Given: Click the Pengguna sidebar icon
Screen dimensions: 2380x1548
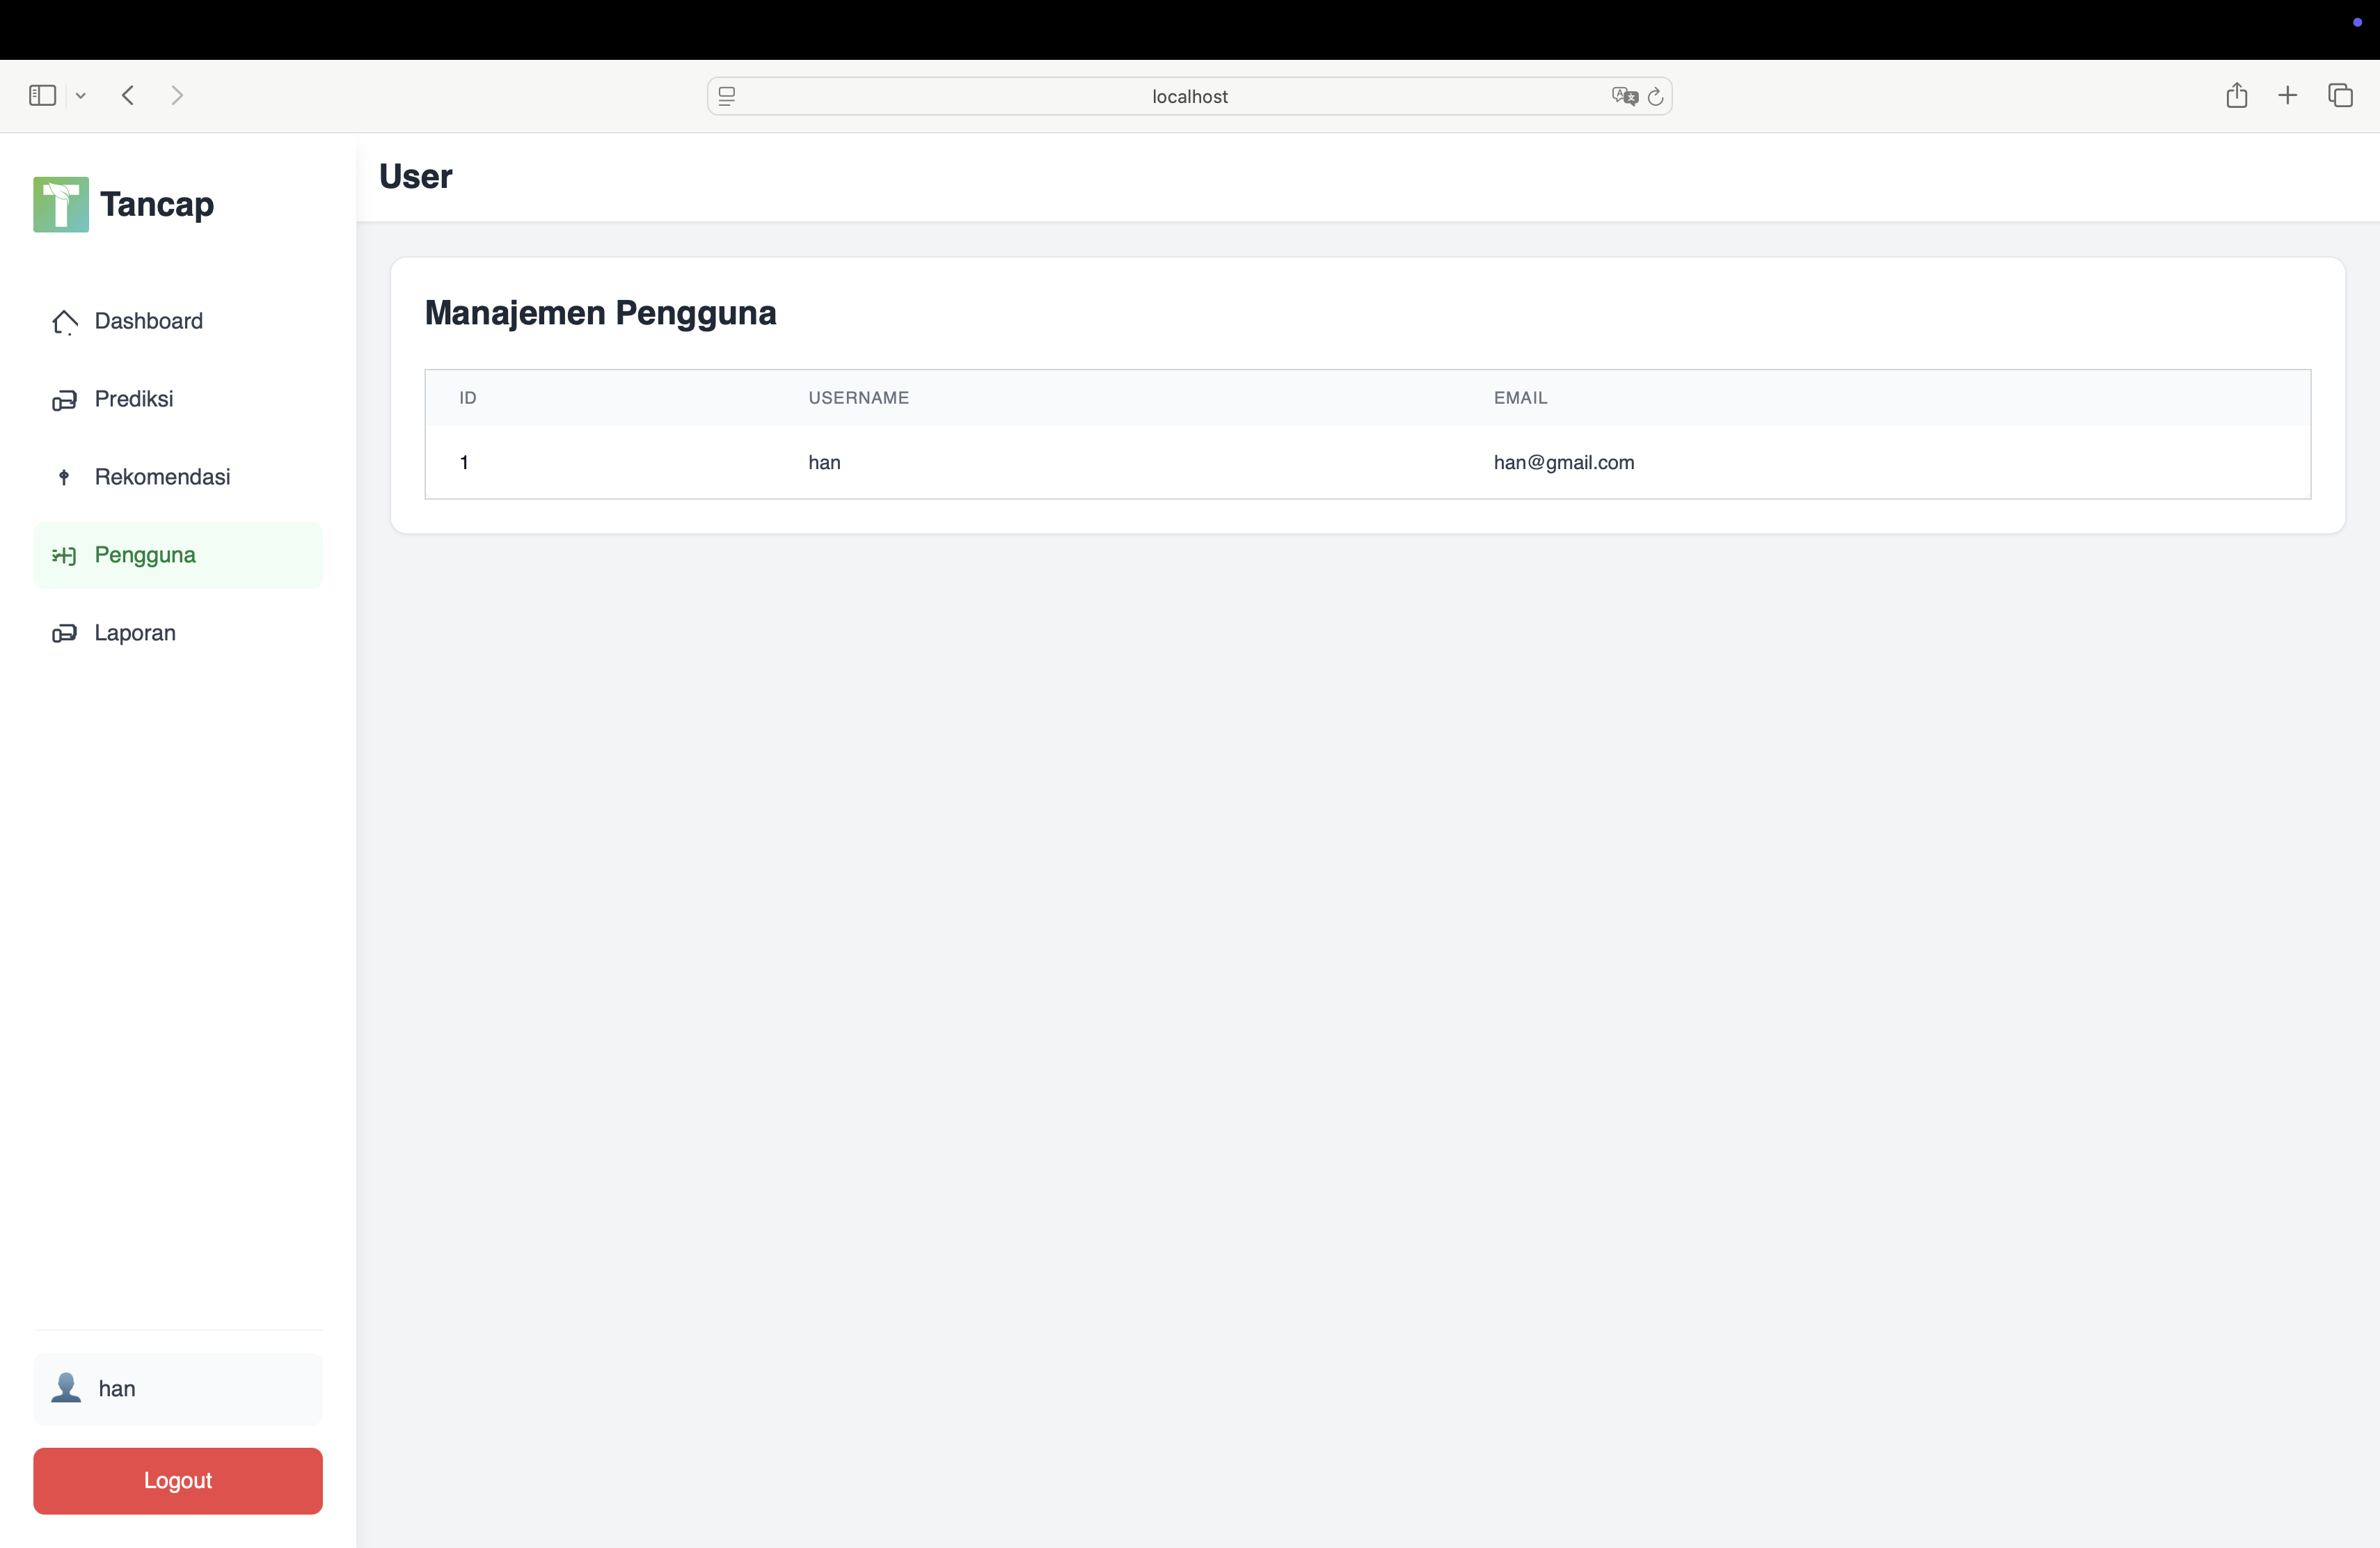Looking at the screenshot, I should (64, 555).
